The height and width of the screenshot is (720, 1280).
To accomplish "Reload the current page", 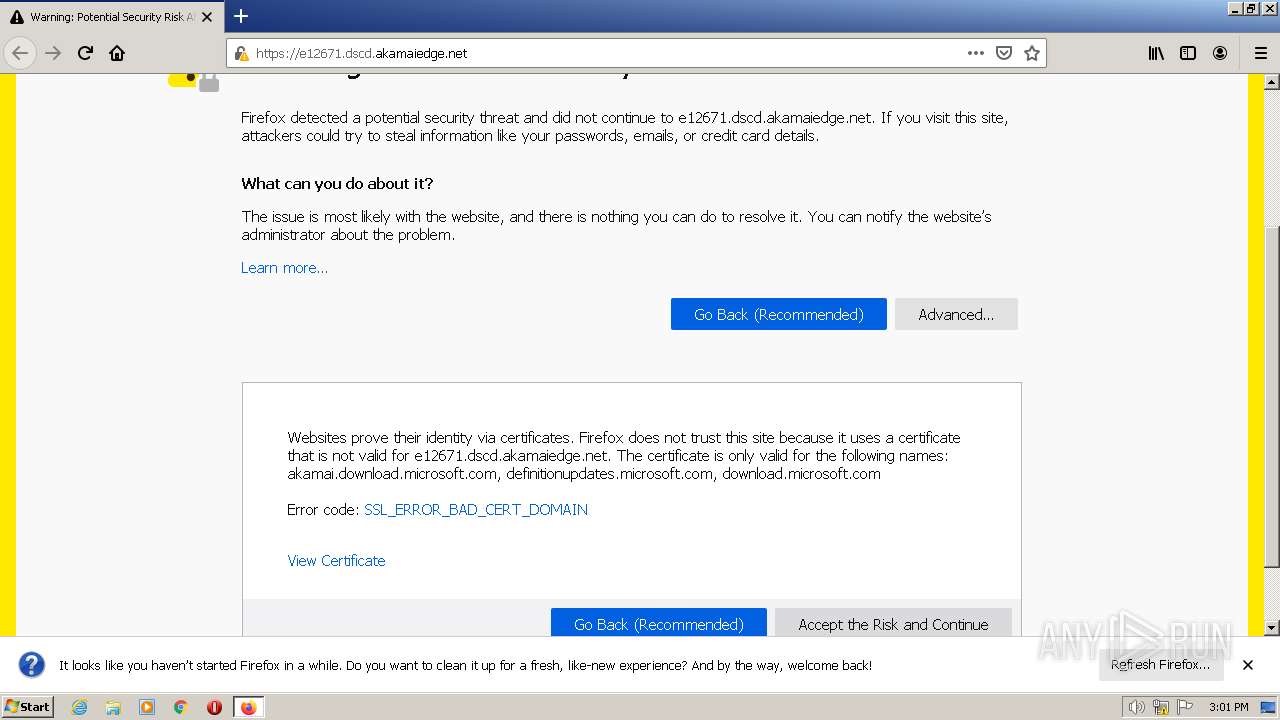I will [x=85, y=53].
